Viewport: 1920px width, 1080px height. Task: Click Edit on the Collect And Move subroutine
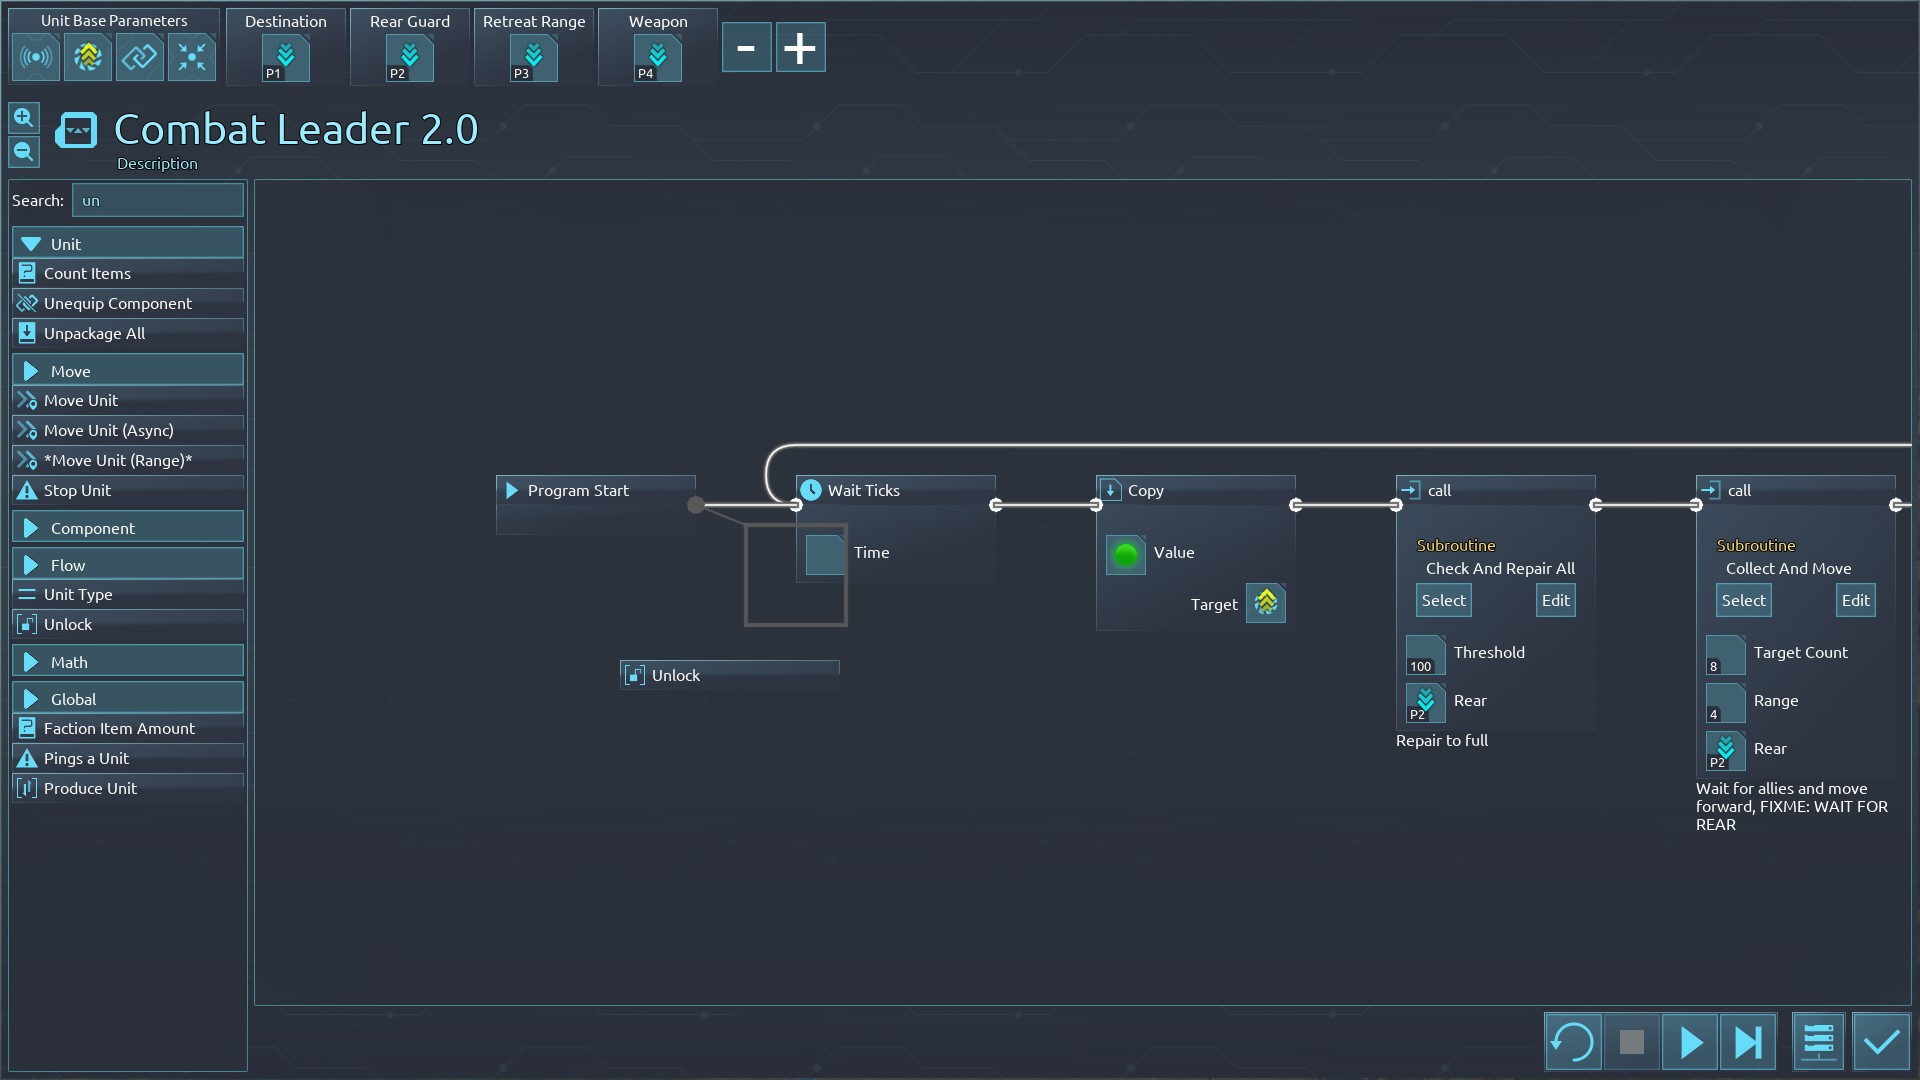[x=1855, y=600]
